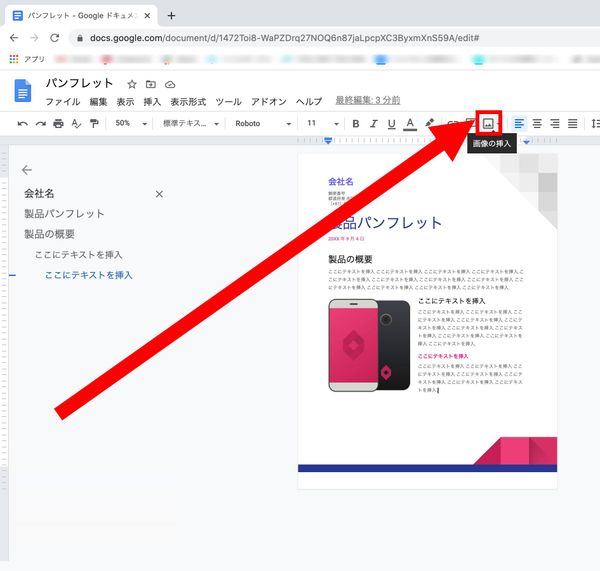
Task: Click the address bar URL
Action: click(284, 38)
